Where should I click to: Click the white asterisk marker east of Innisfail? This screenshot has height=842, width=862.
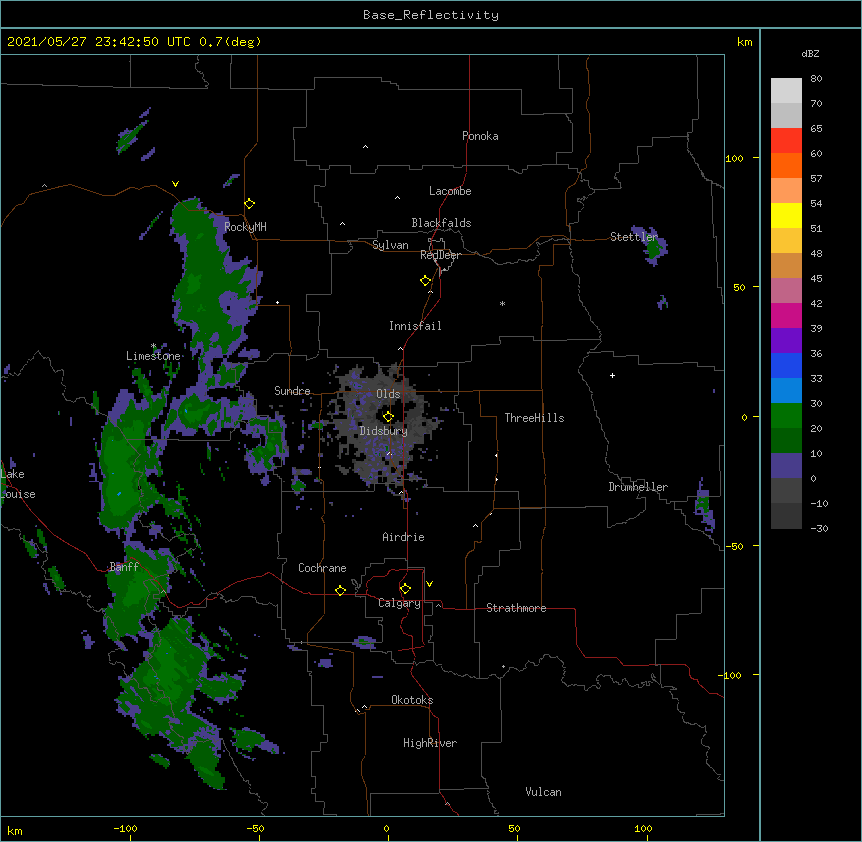pyautogui.click(x=502, y=303)
